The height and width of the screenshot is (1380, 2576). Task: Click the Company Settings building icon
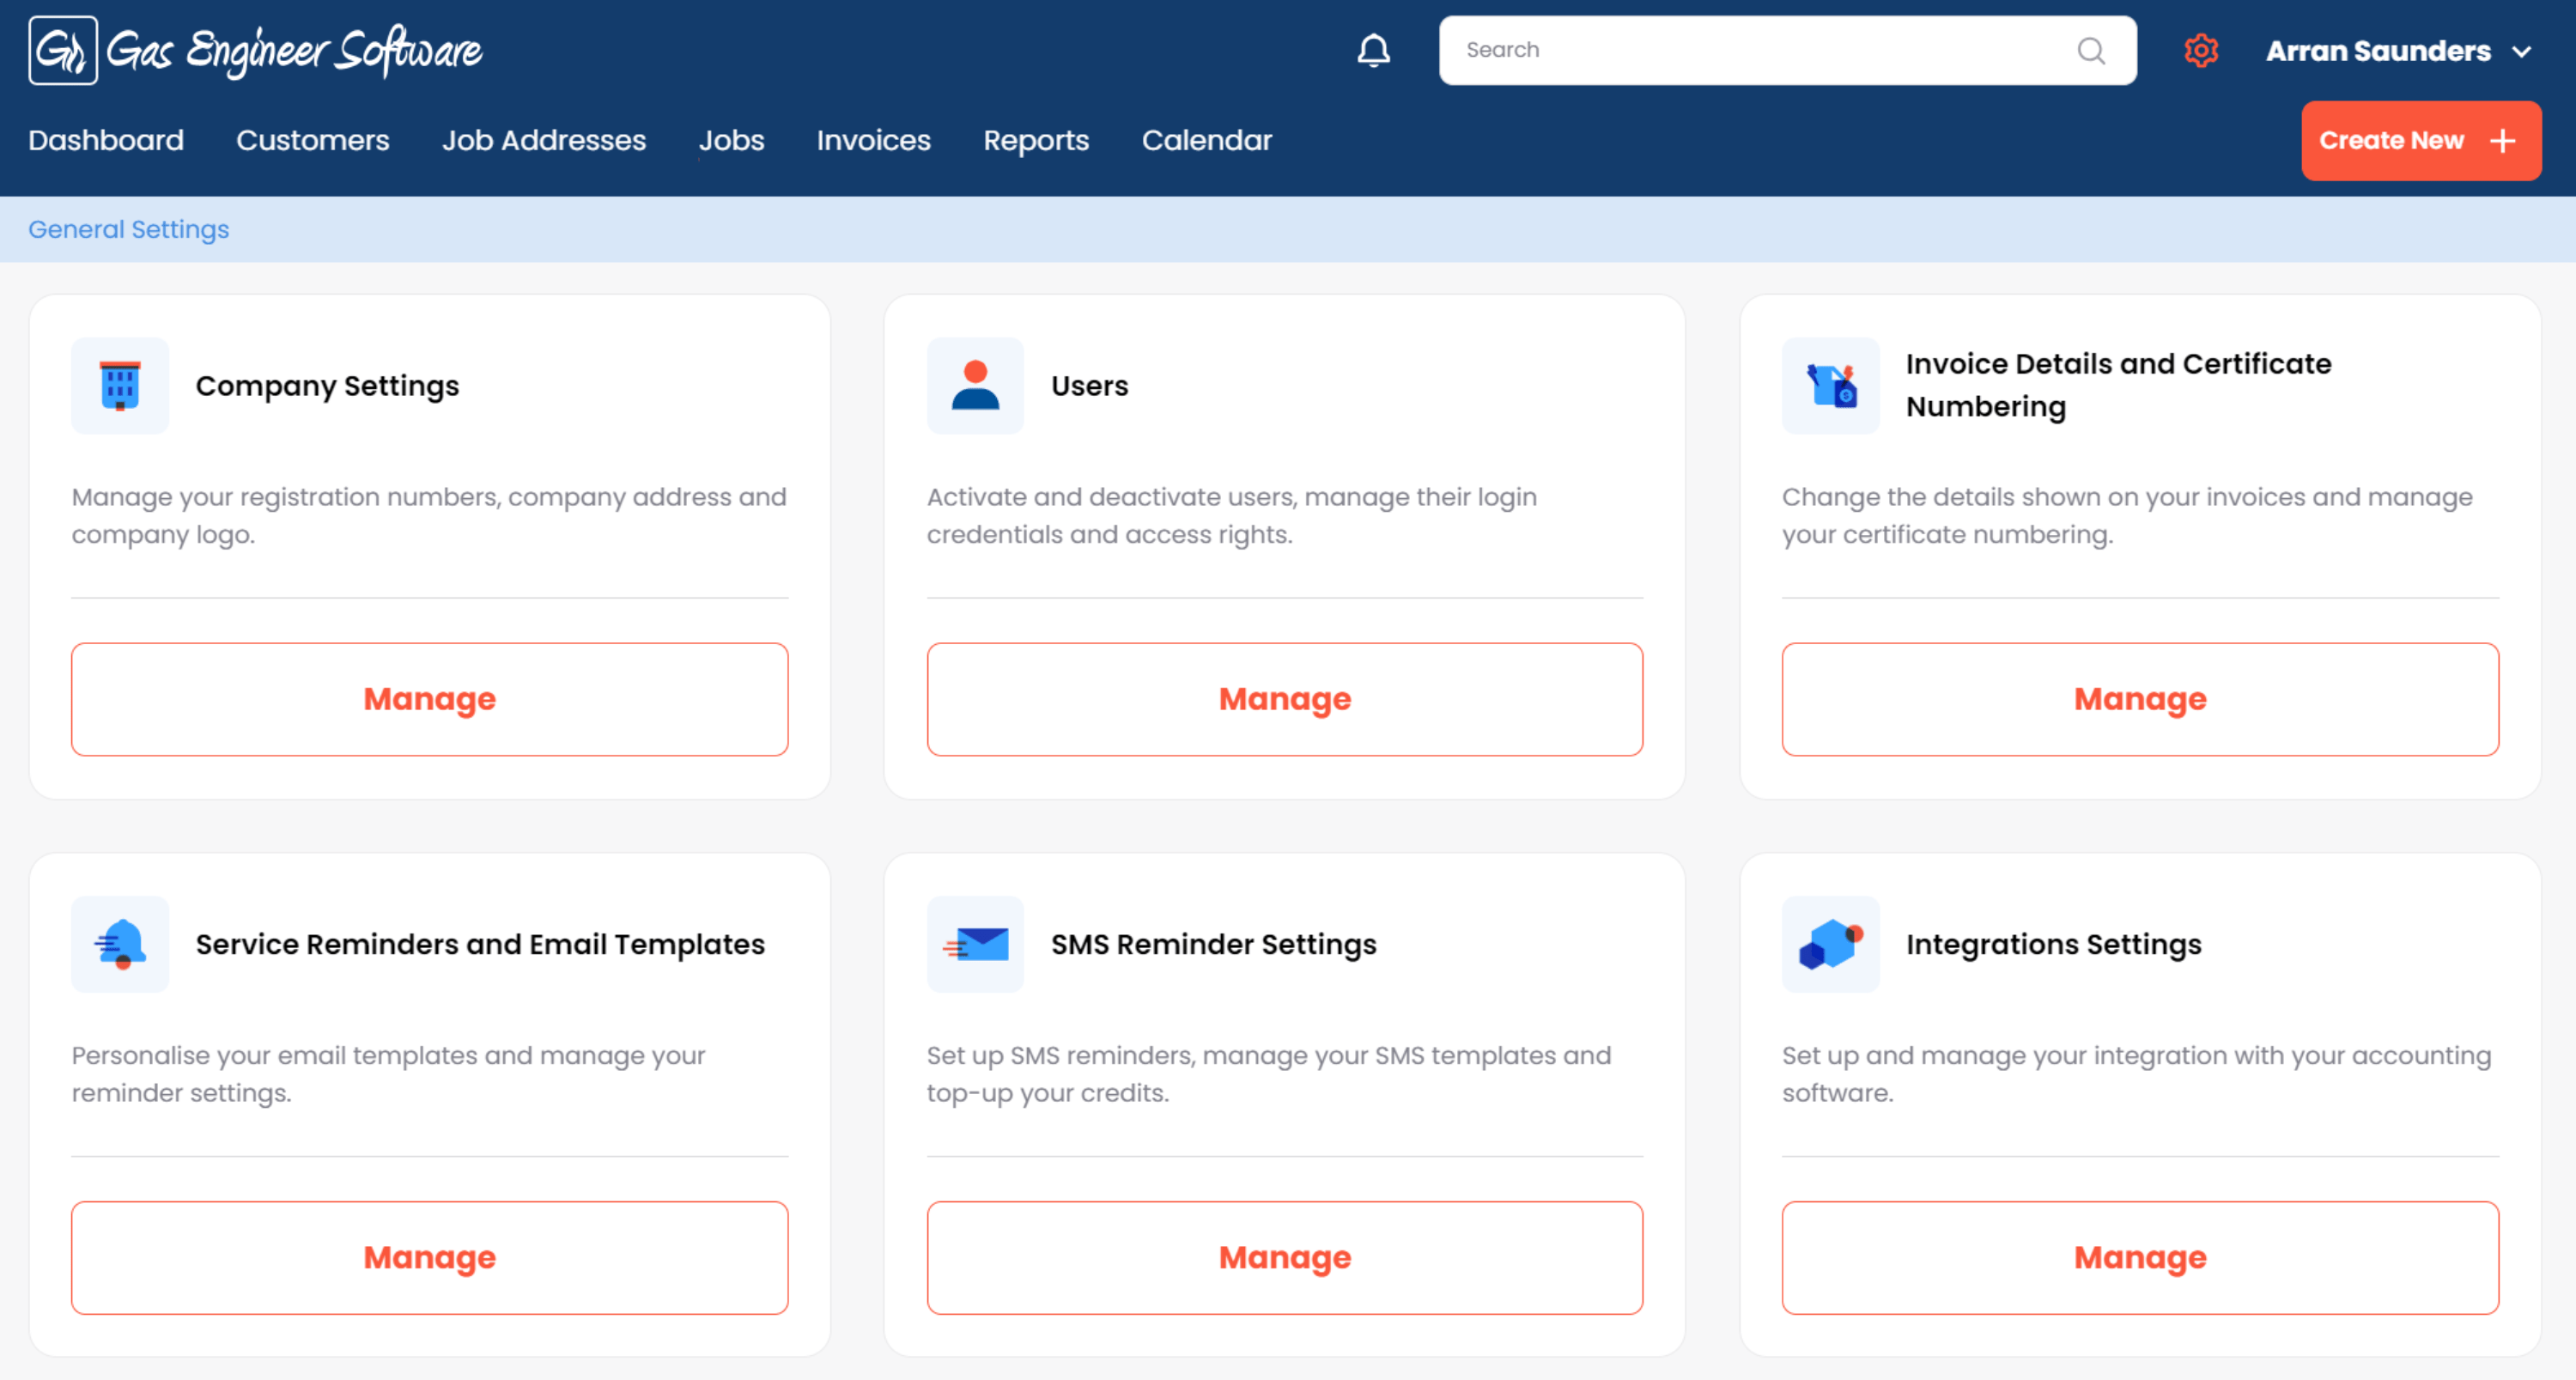(120, 386)
